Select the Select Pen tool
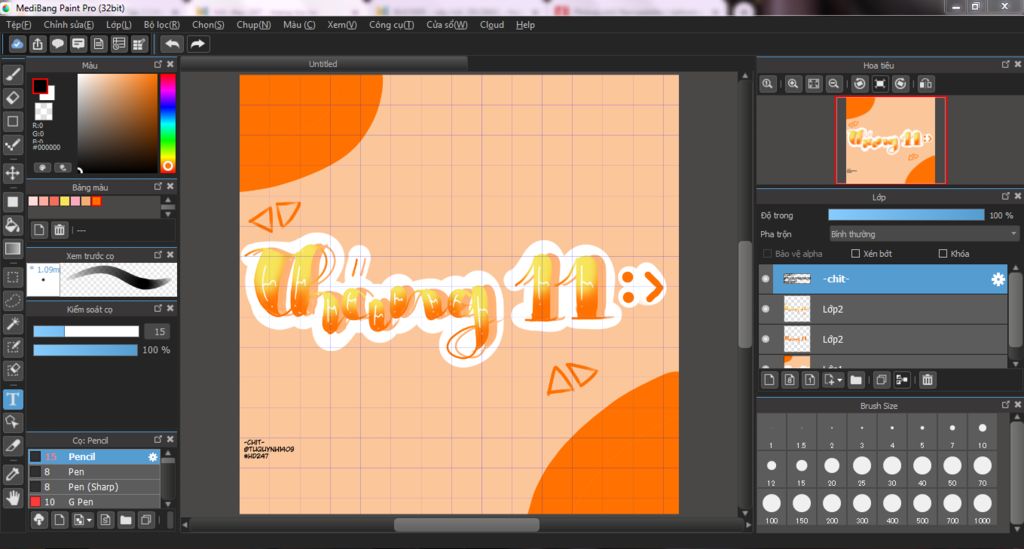1024x549 pixels. [13, 347]
